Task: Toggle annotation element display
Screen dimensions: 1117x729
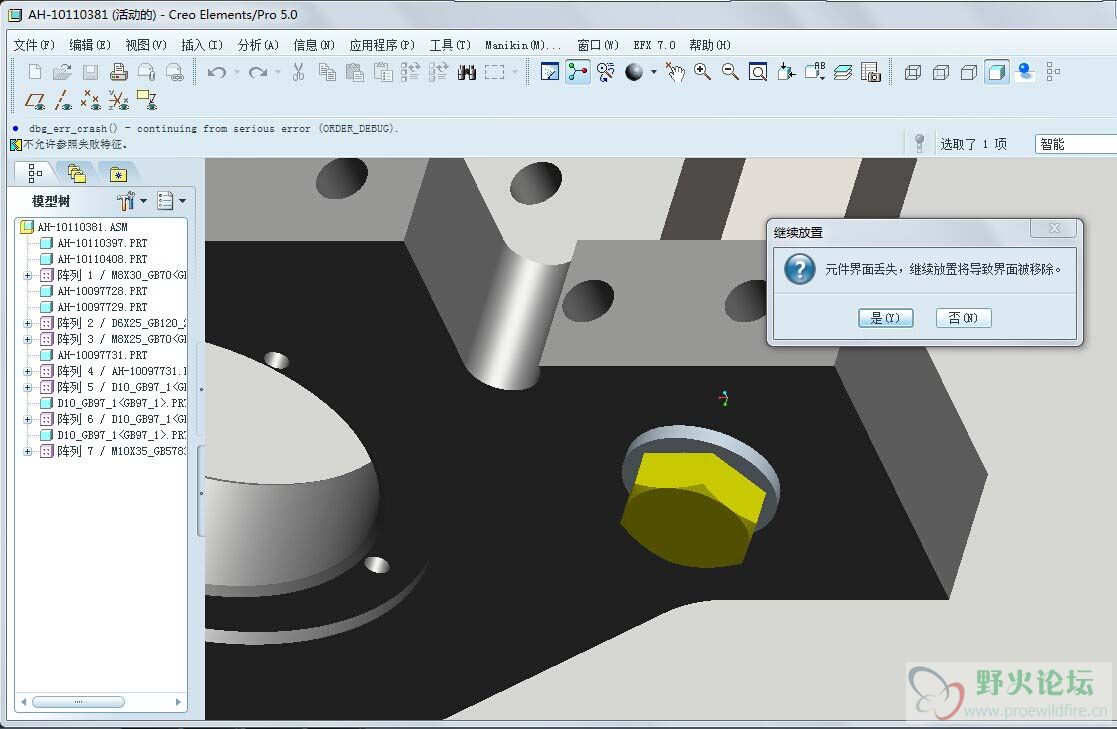Action: pos(147,100)
